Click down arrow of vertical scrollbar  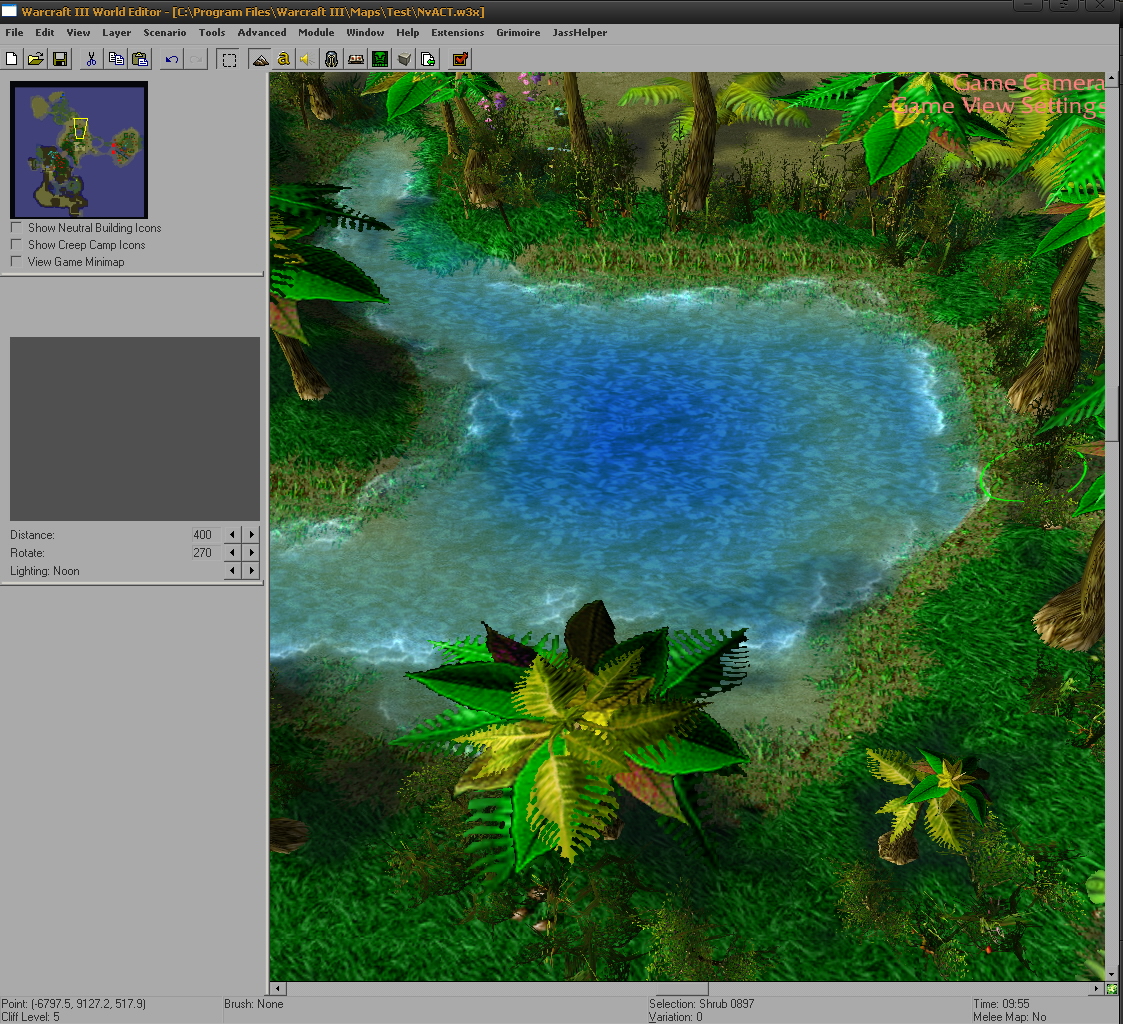(1112, 975)
